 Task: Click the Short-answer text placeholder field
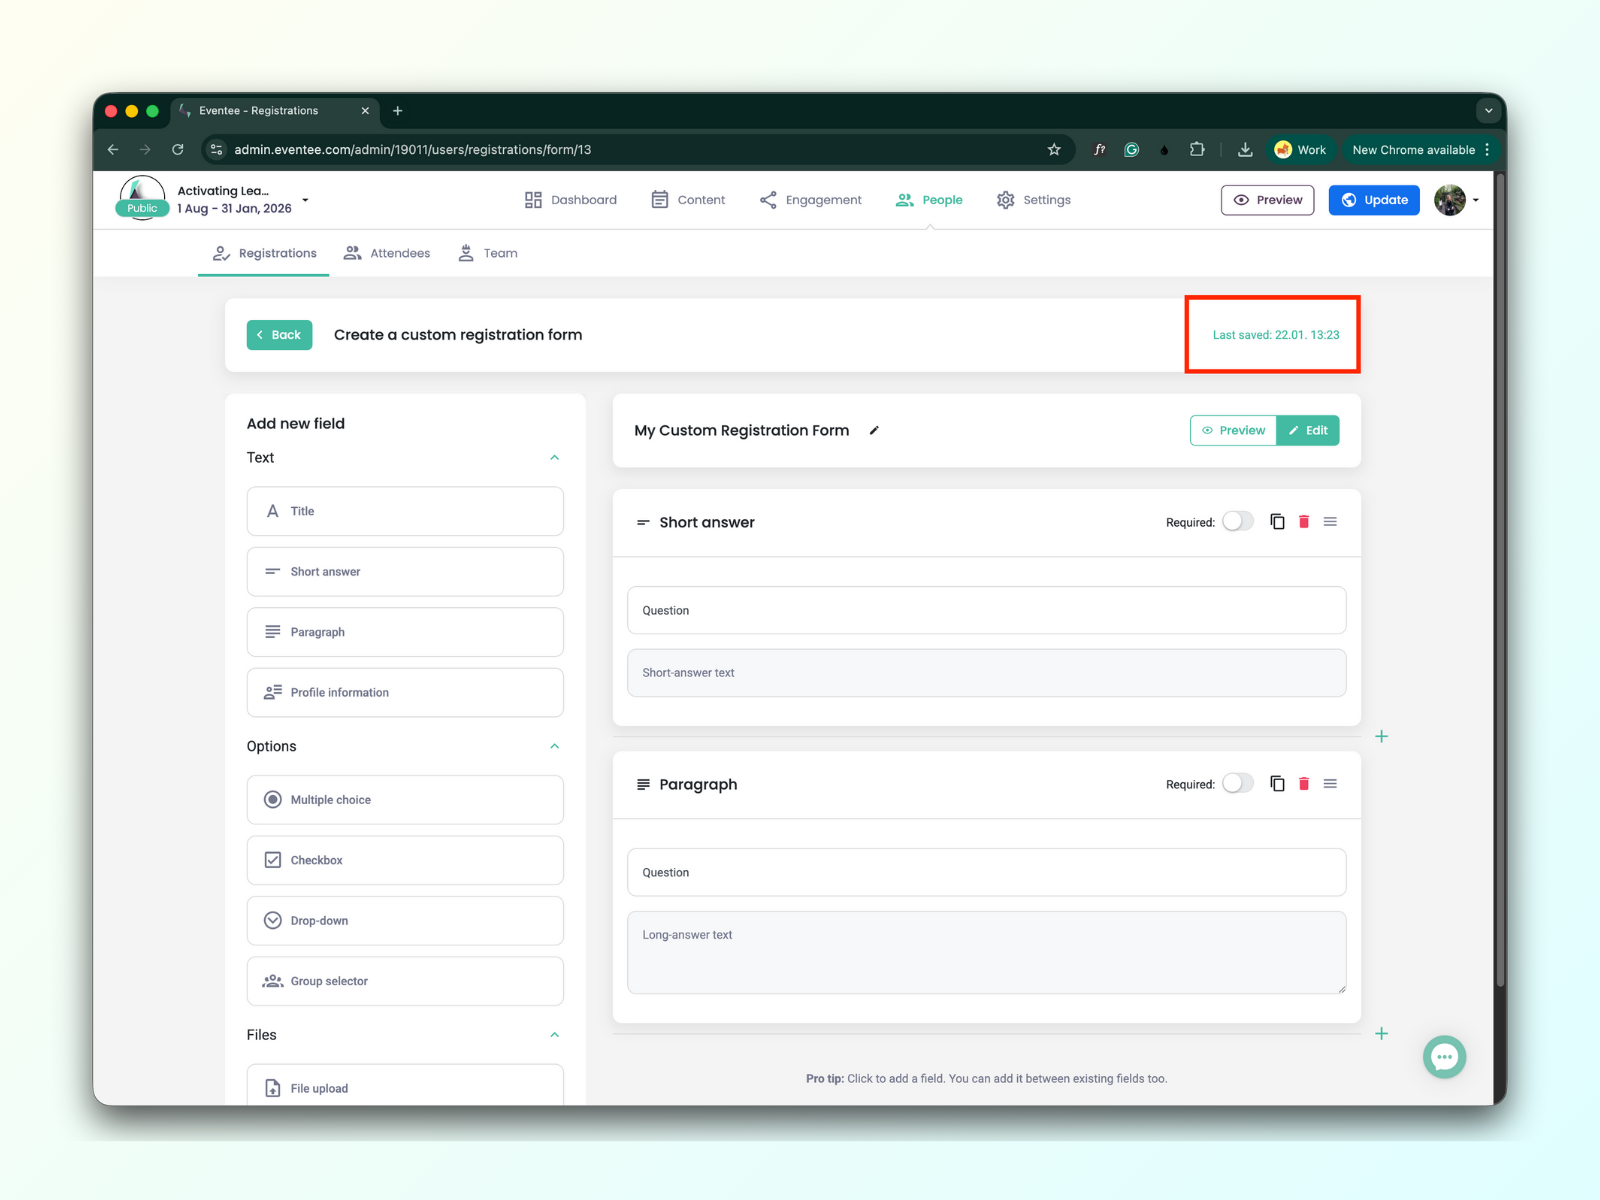987,673
